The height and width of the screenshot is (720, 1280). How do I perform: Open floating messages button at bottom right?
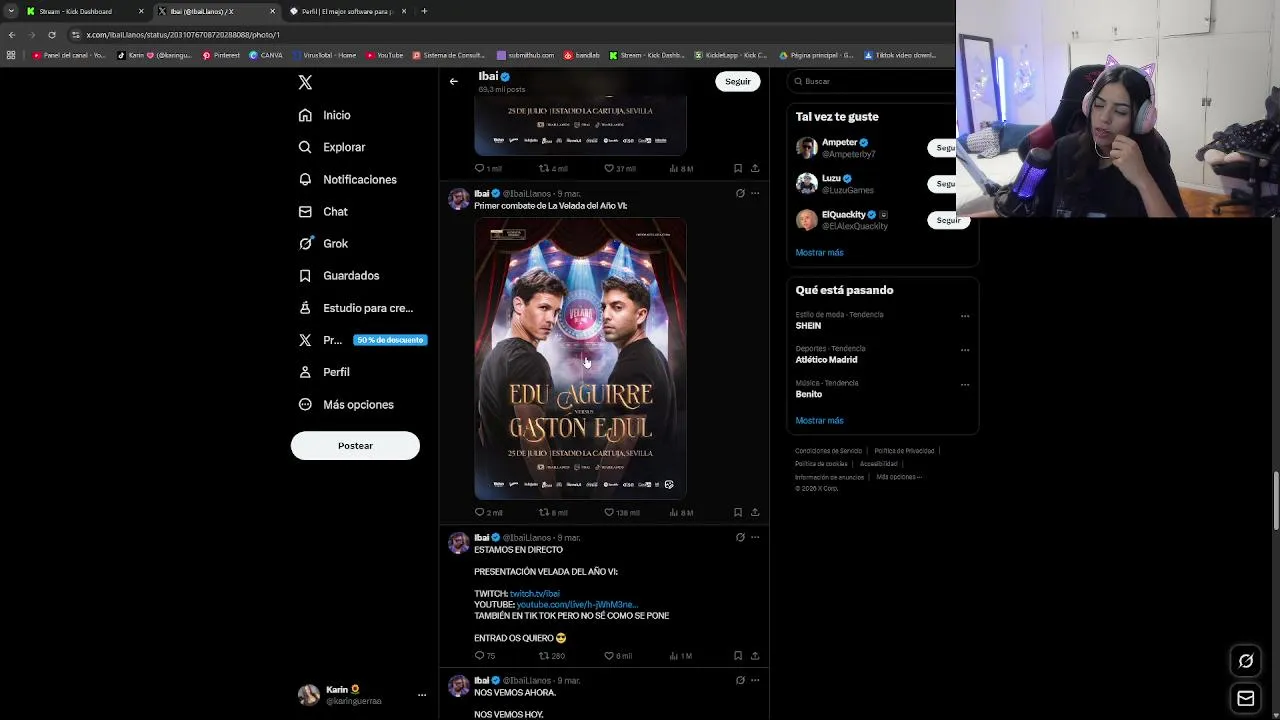(1246, 699)
